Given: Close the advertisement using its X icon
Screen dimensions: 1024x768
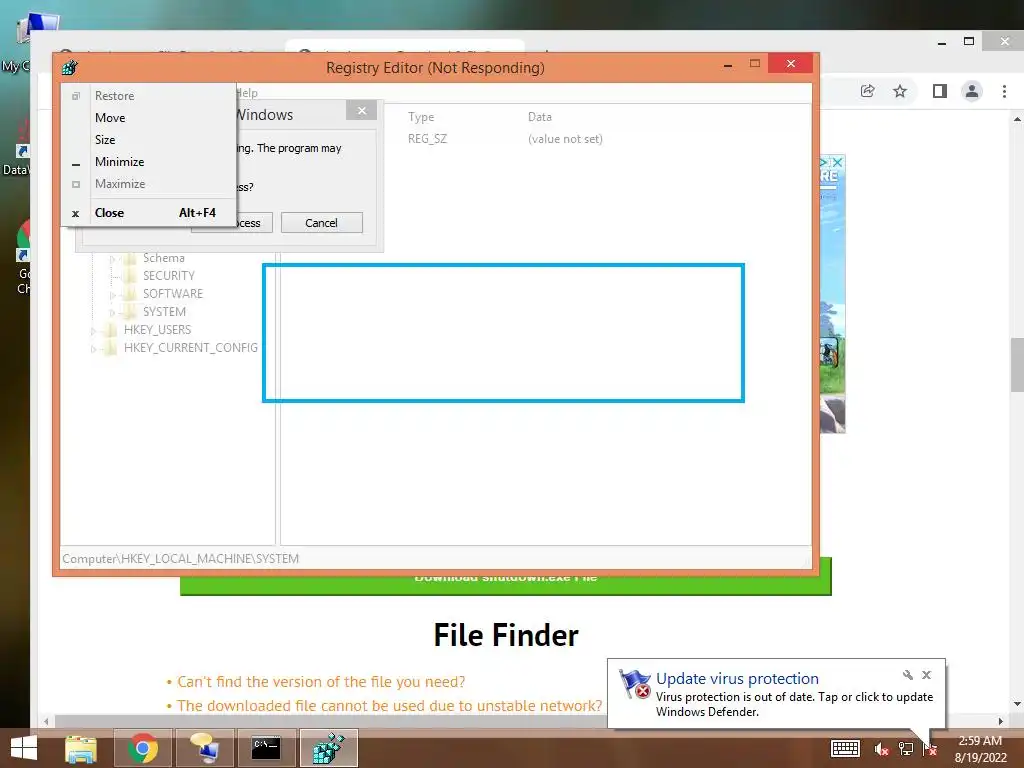Looking at the screenshot, I should pyautogui.click(x=839, y=162).
